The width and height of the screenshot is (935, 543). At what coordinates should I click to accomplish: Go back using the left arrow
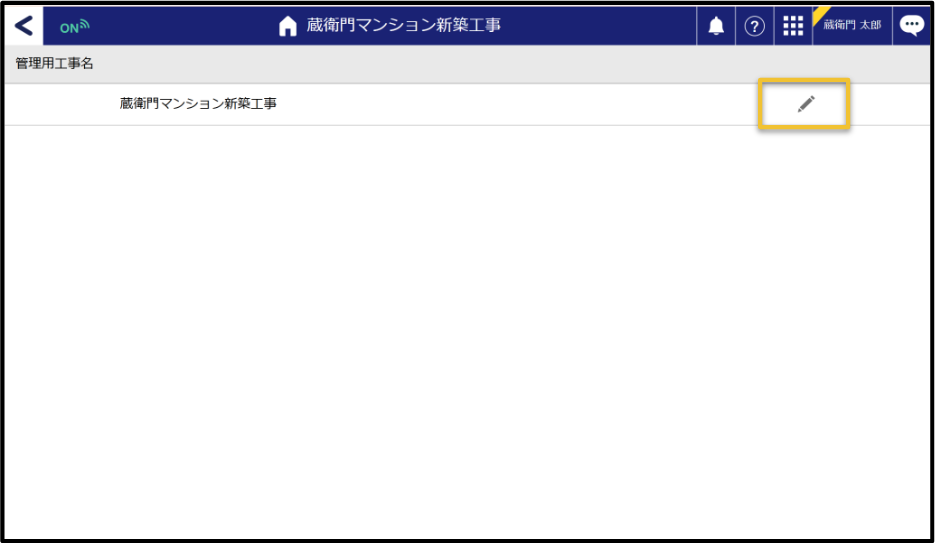coord(24,26)
